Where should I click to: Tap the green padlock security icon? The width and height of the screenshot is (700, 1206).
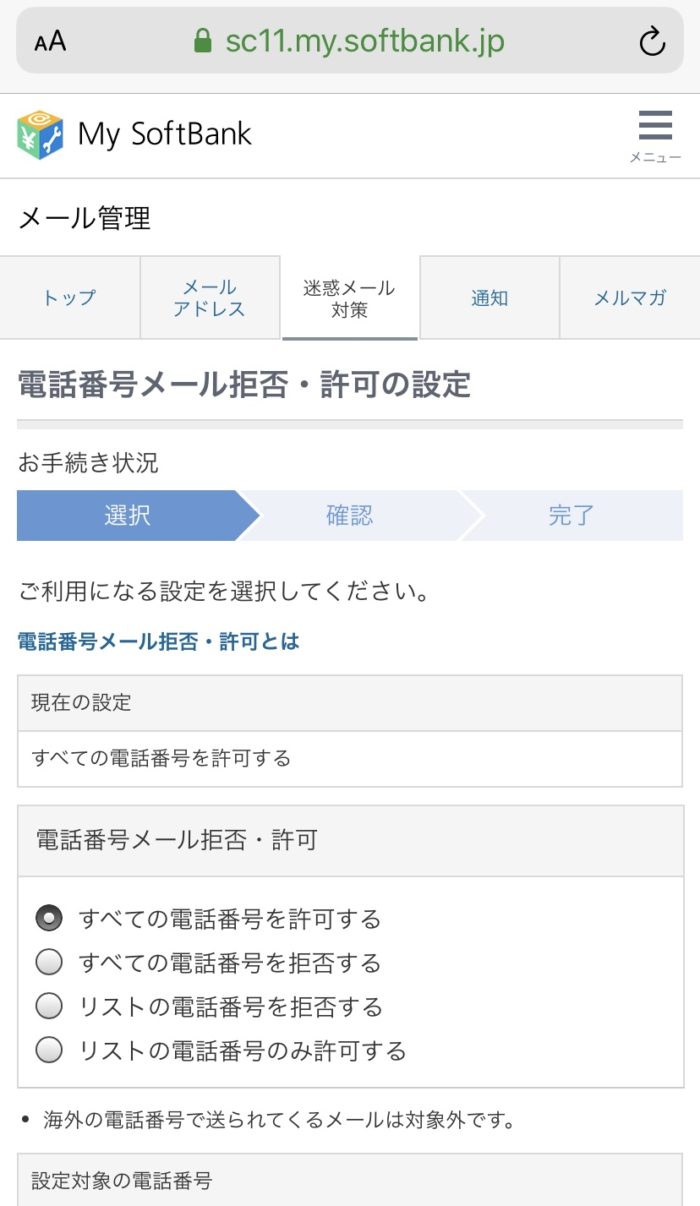pos(203,40)
